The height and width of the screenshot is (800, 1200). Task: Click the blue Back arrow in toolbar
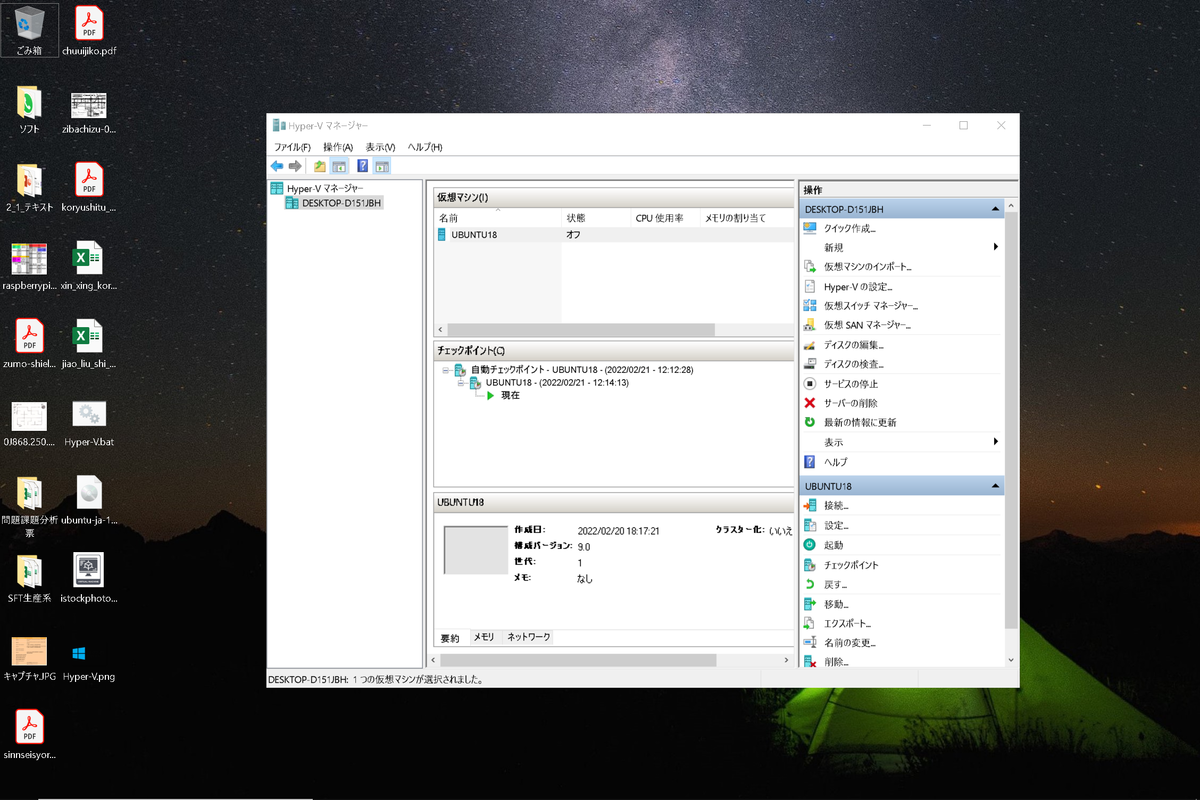click(277, 166)
